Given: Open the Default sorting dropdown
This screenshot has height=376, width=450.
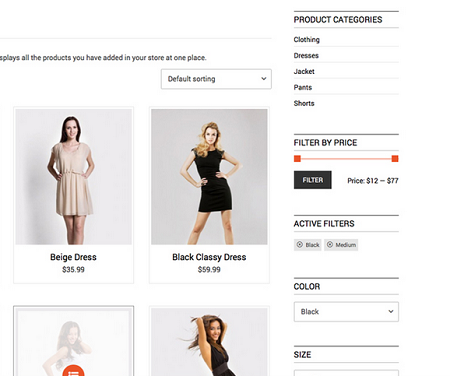Looking at the screenshot, I should click(x=216, y=79).
